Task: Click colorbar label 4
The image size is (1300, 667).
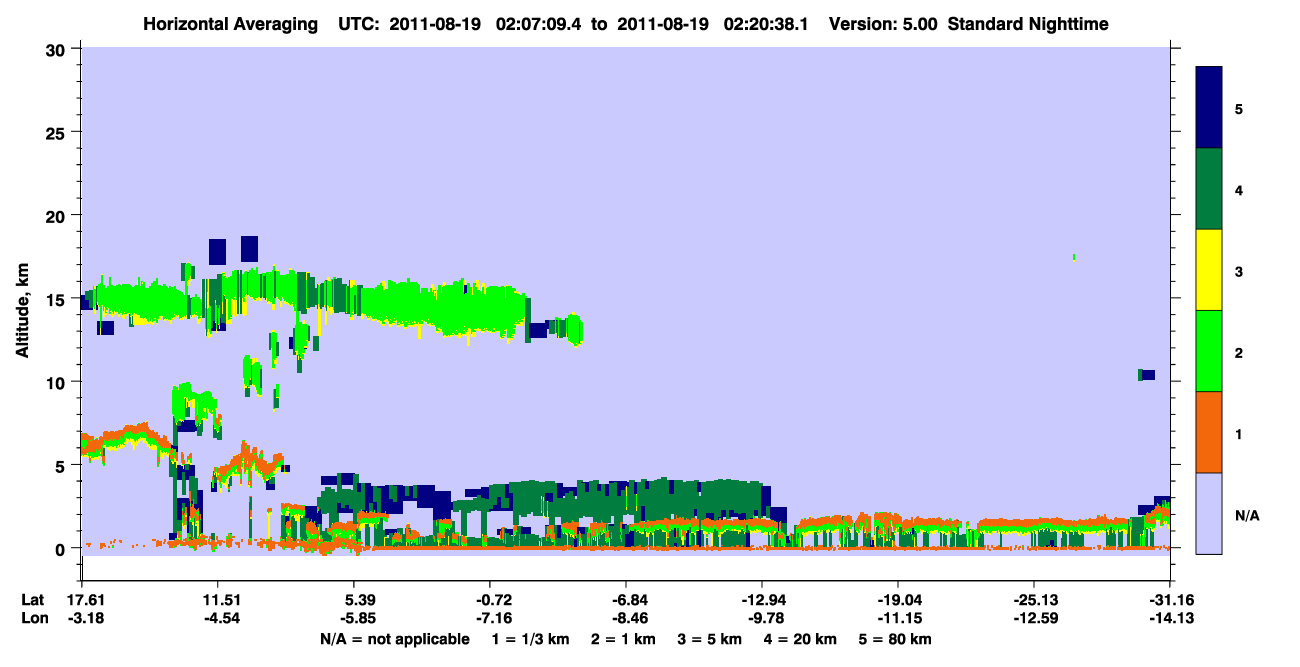Action: click(1239, 189)
